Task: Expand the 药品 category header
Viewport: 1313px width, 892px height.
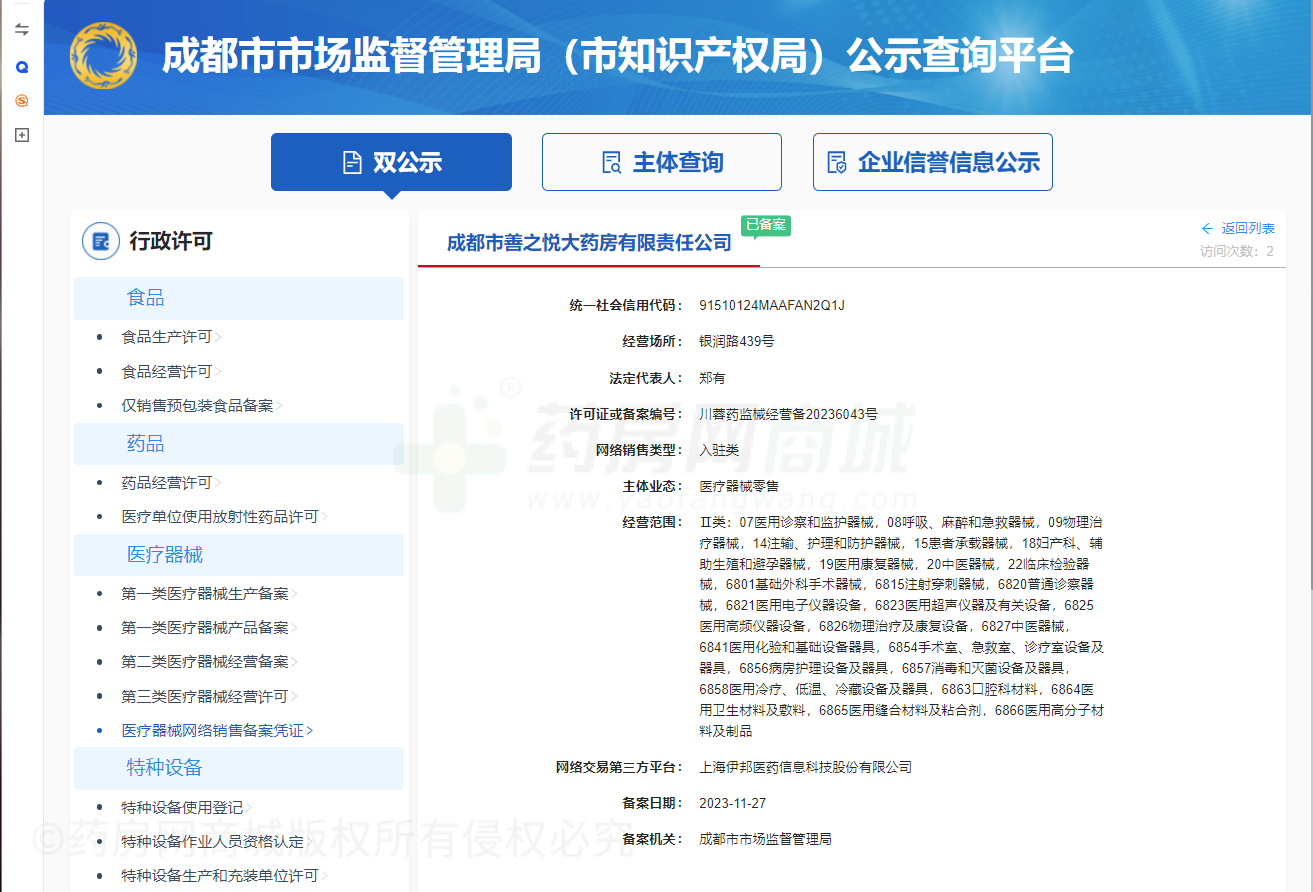Action: 145,444
